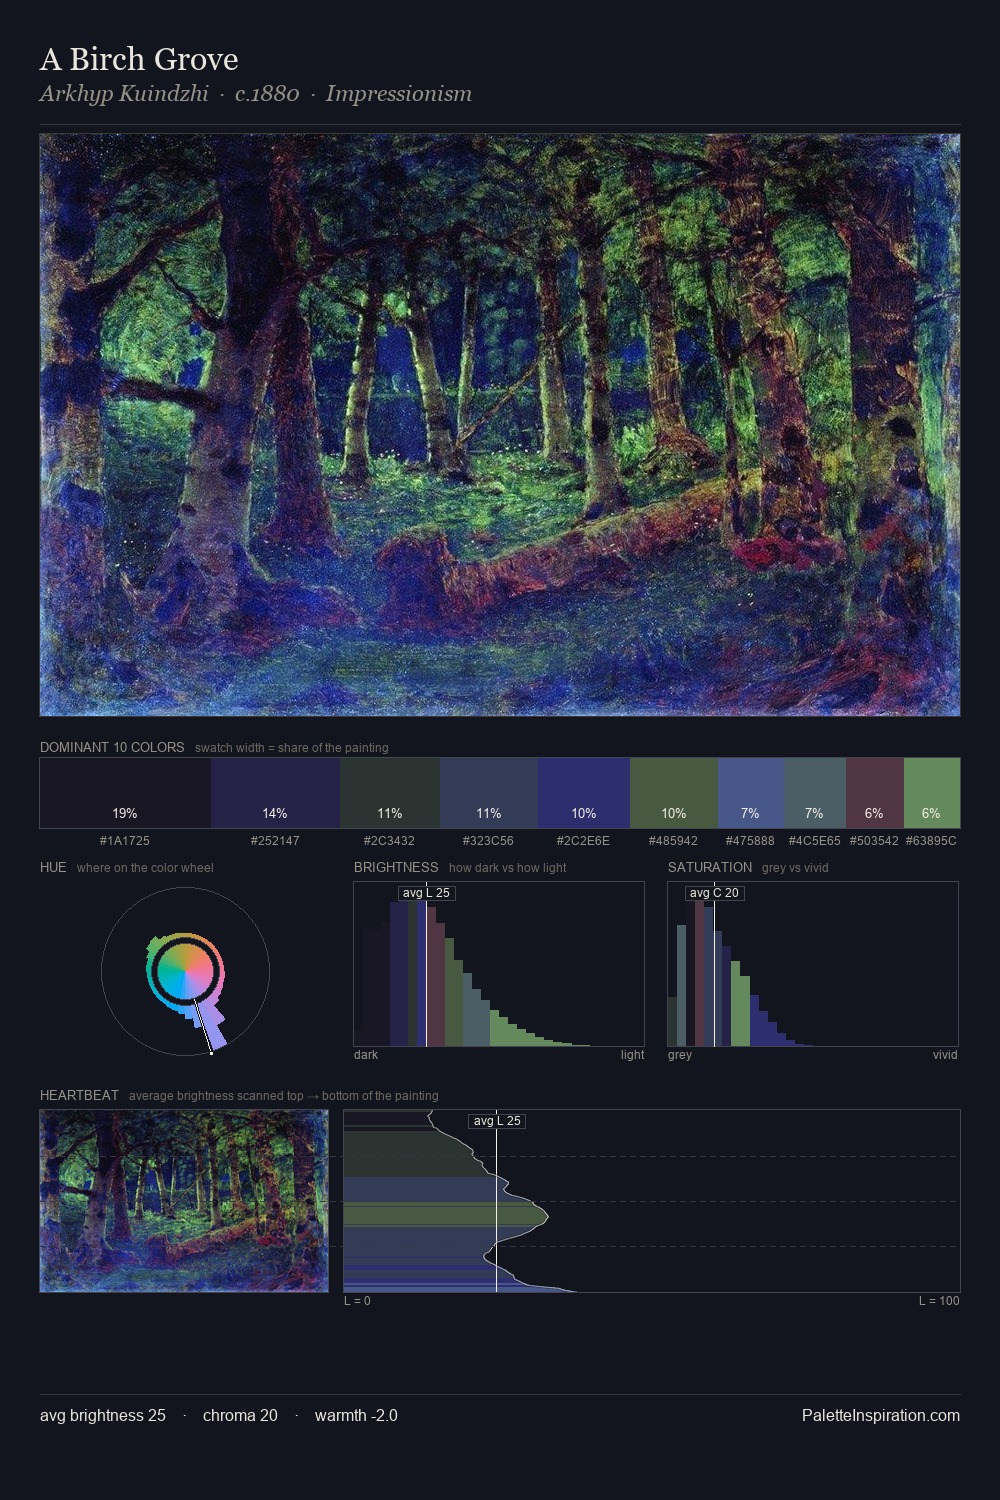Click 'where on the color wheel' caption
The height and width of the screenshot is (1500, 1000).
click(x=145, y=867)
